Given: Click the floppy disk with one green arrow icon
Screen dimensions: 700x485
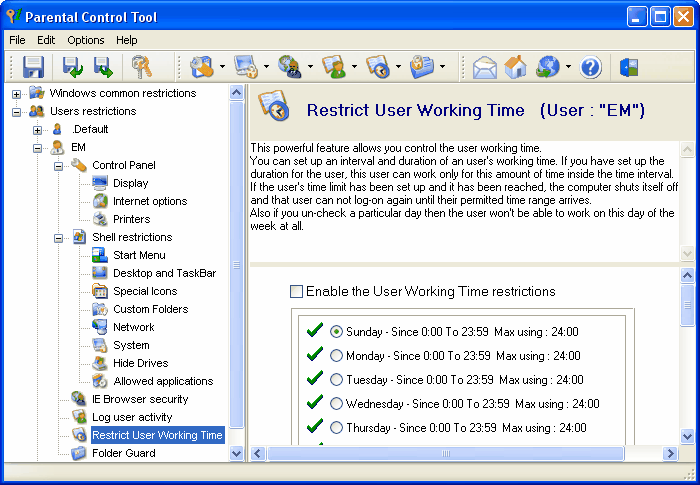Looking at the screenshot, I should point(72,67).
